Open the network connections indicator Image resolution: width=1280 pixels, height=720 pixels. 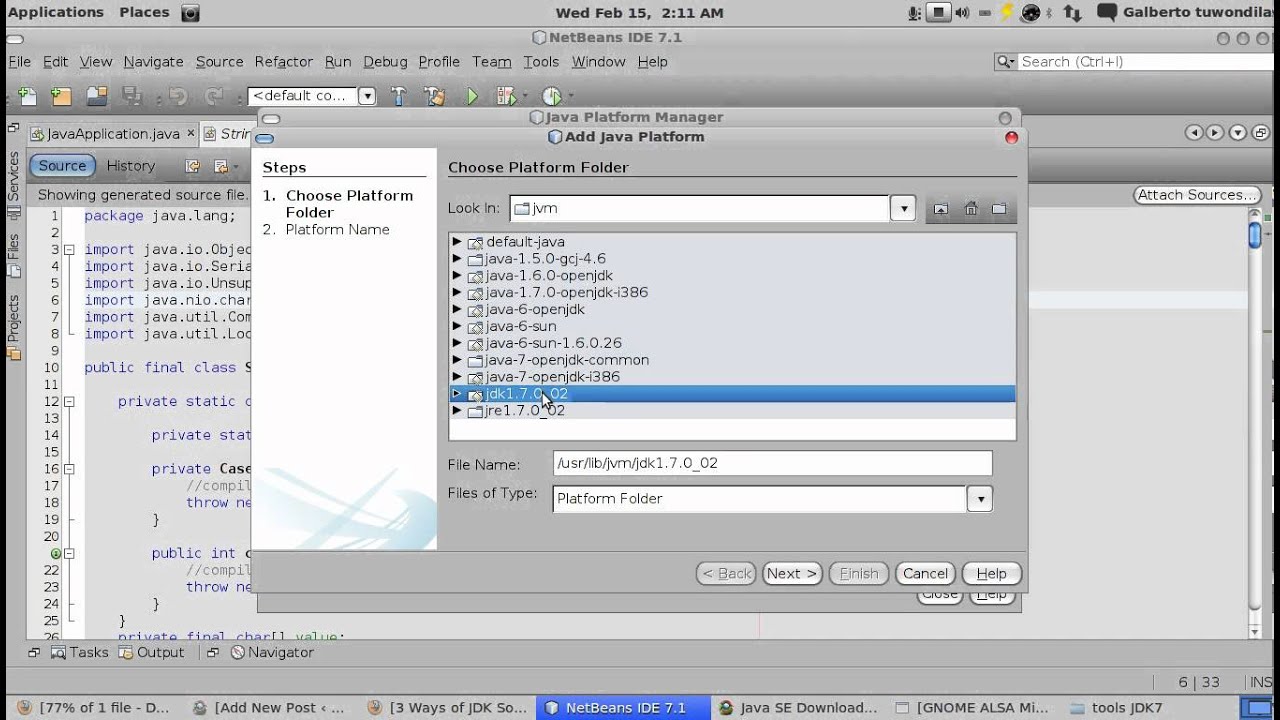(x=1072, y=13)
